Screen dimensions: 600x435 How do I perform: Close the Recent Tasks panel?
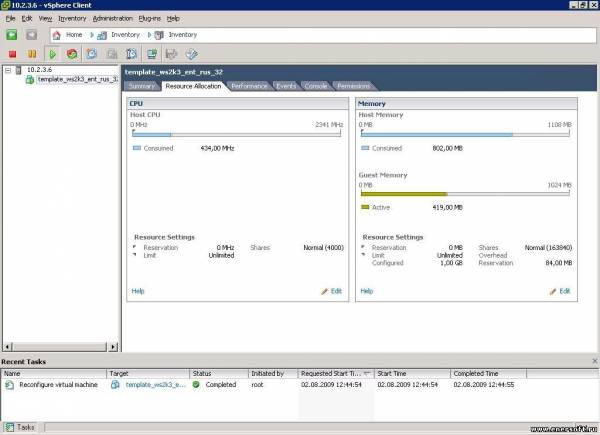point(595,361)
